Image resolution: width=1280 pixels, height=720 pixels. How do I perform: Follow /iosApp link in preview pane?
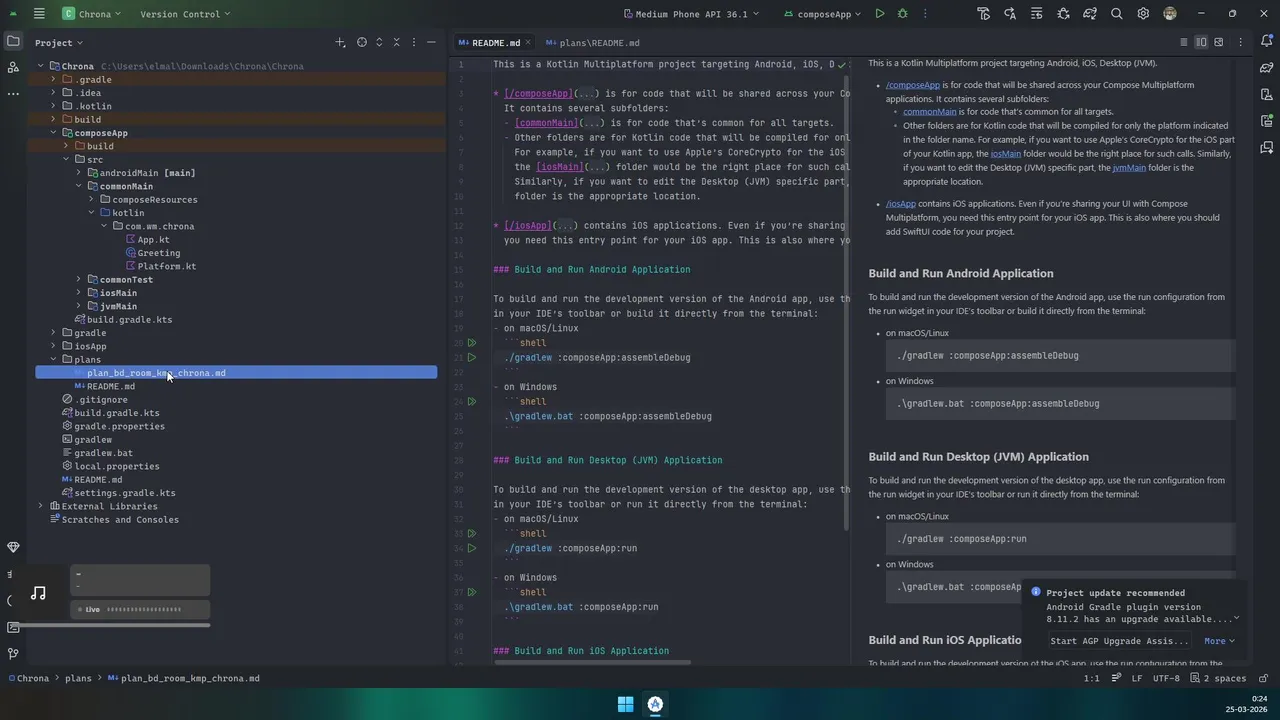pyautogui.click(x=901, y=204)
